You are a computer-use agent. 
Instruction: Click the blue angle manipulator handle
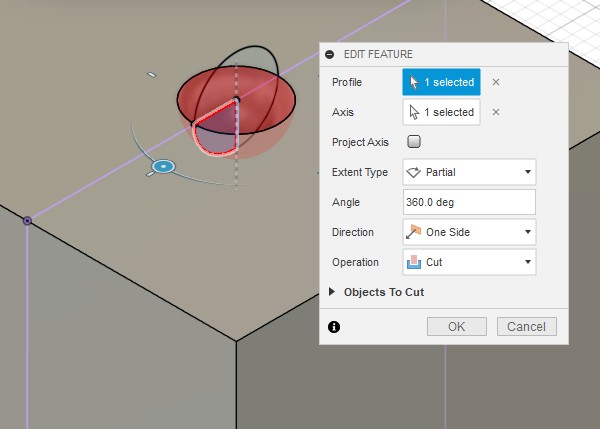click(x=163, y=166)
